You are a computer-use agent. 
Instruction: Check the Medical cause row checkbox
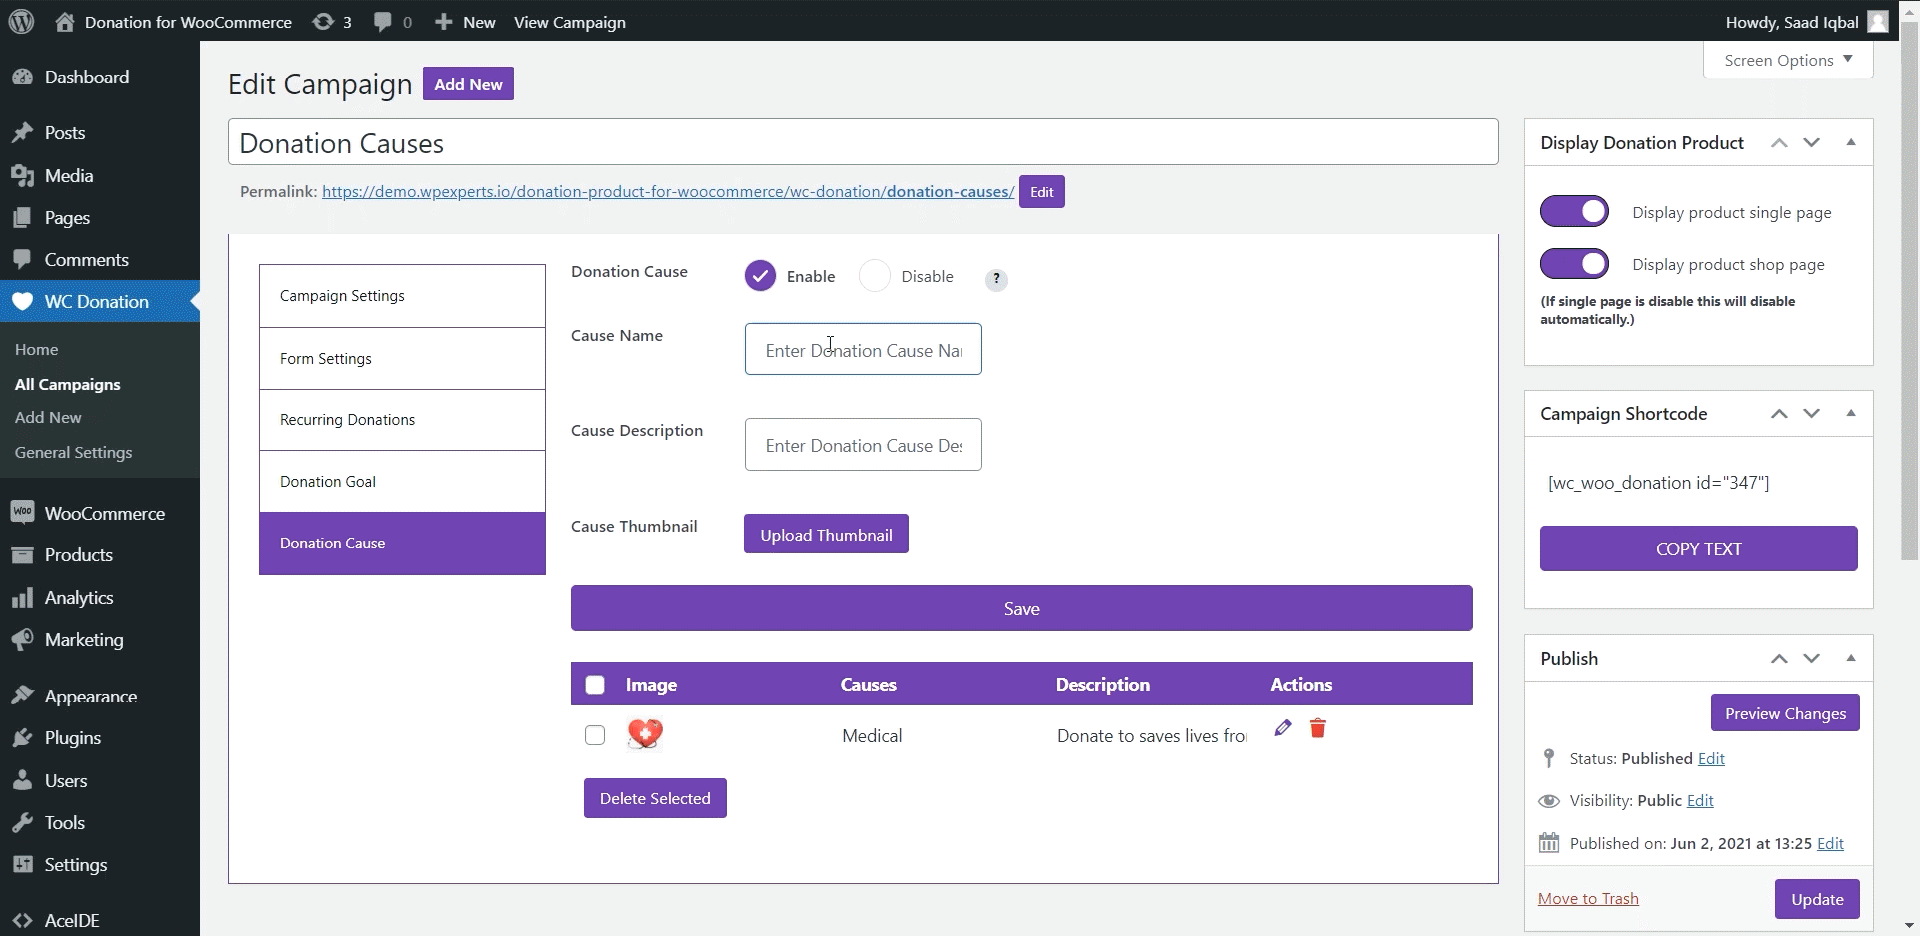[x=595, y=735]
